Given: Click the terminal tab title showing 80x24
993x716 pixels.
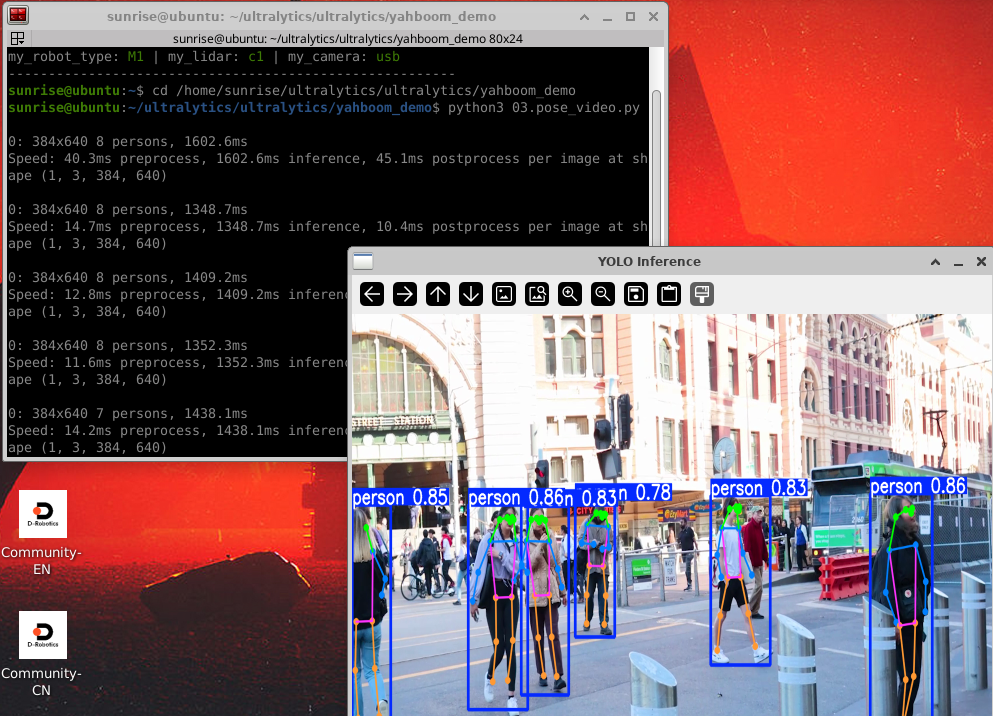Looking at the screenshot, I should click(348, 39).
